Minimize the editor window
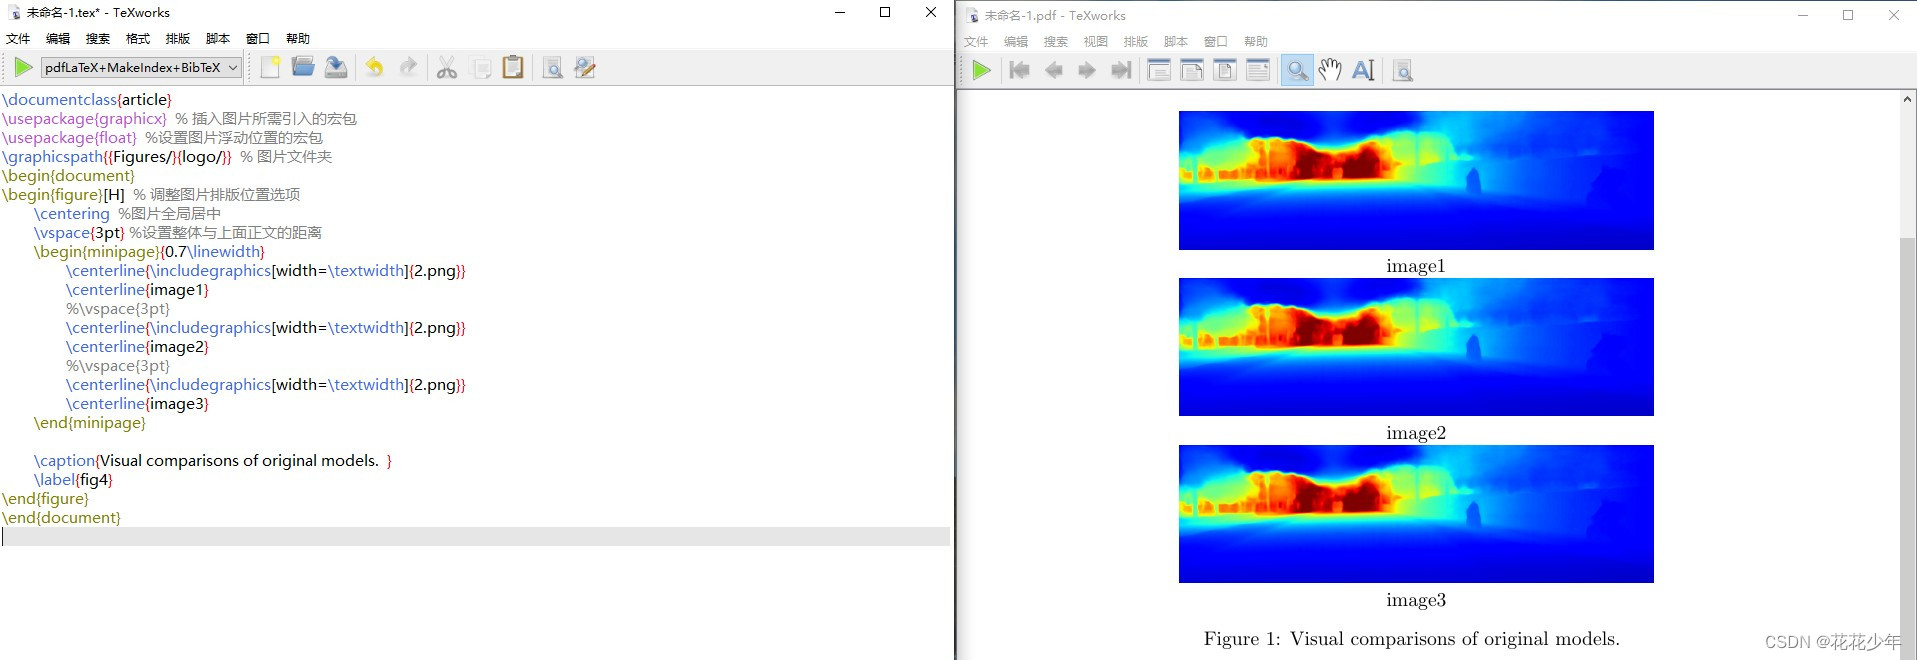The width and height of the screenshot is (1917, 660). tap(840, 12)
